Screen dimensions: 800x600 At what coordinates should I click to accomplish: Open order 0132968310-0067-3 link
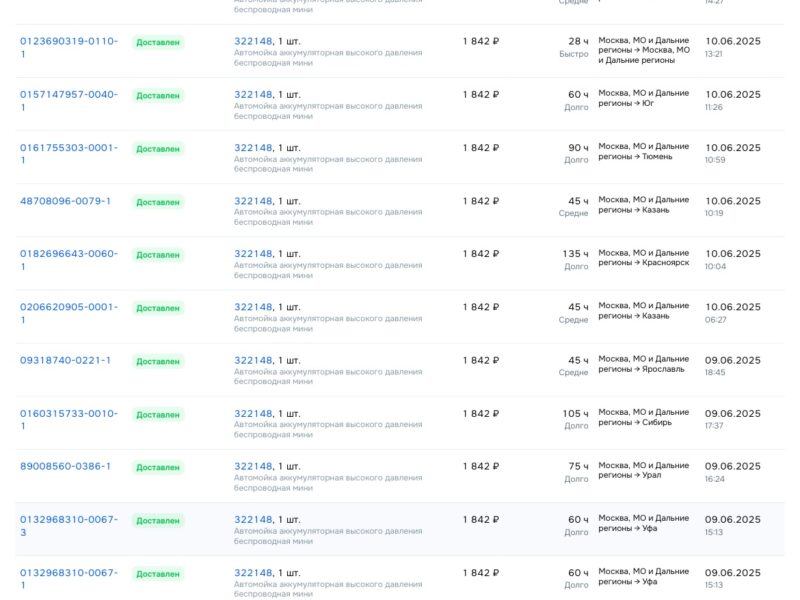[x=68, y=520]
